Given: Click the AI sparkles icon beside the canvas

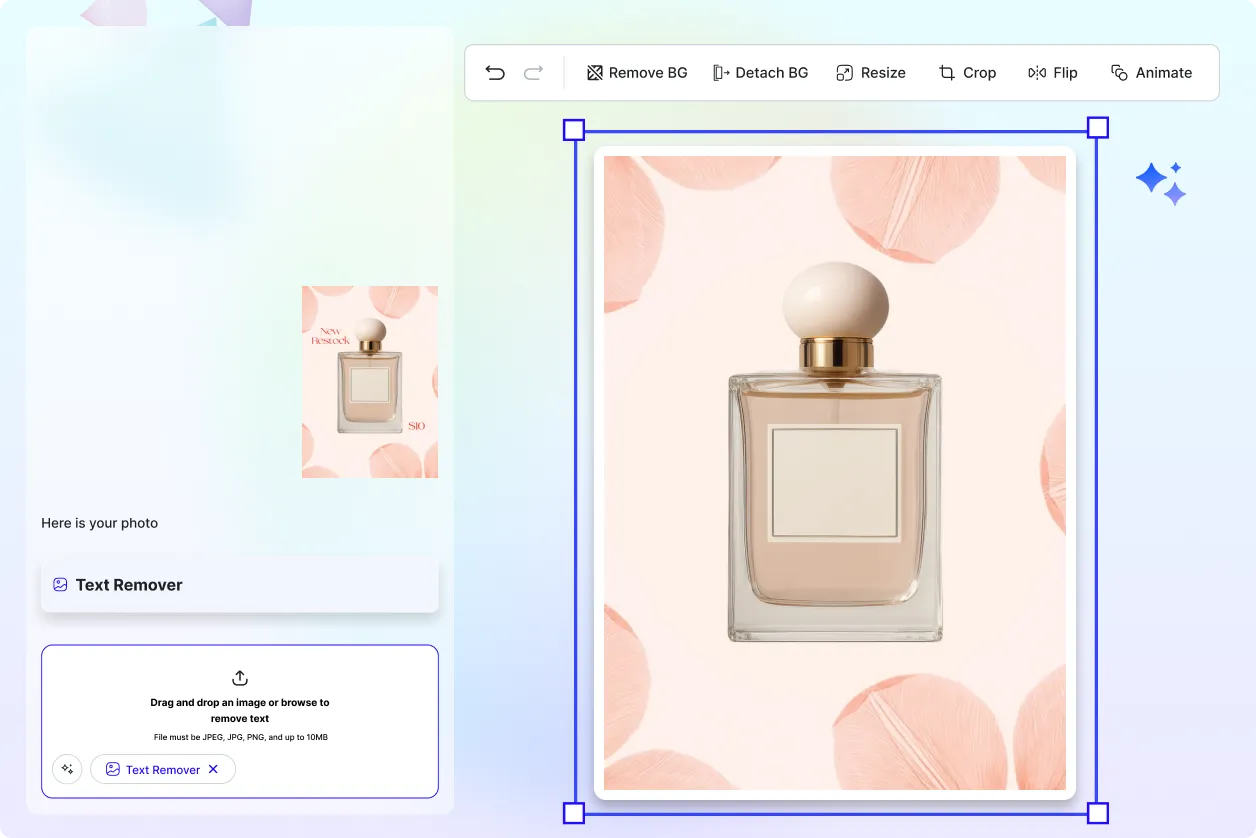Looking at the screenshot, I should click(x=1160, y=181).
